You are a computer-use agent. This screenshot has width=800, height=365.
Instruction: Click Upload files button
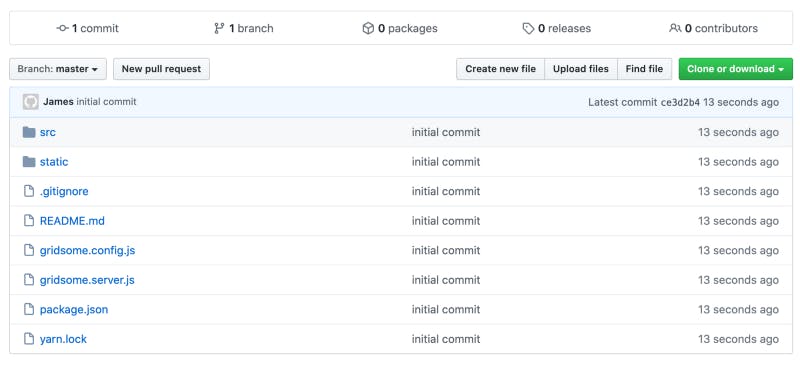pos(581,69)
